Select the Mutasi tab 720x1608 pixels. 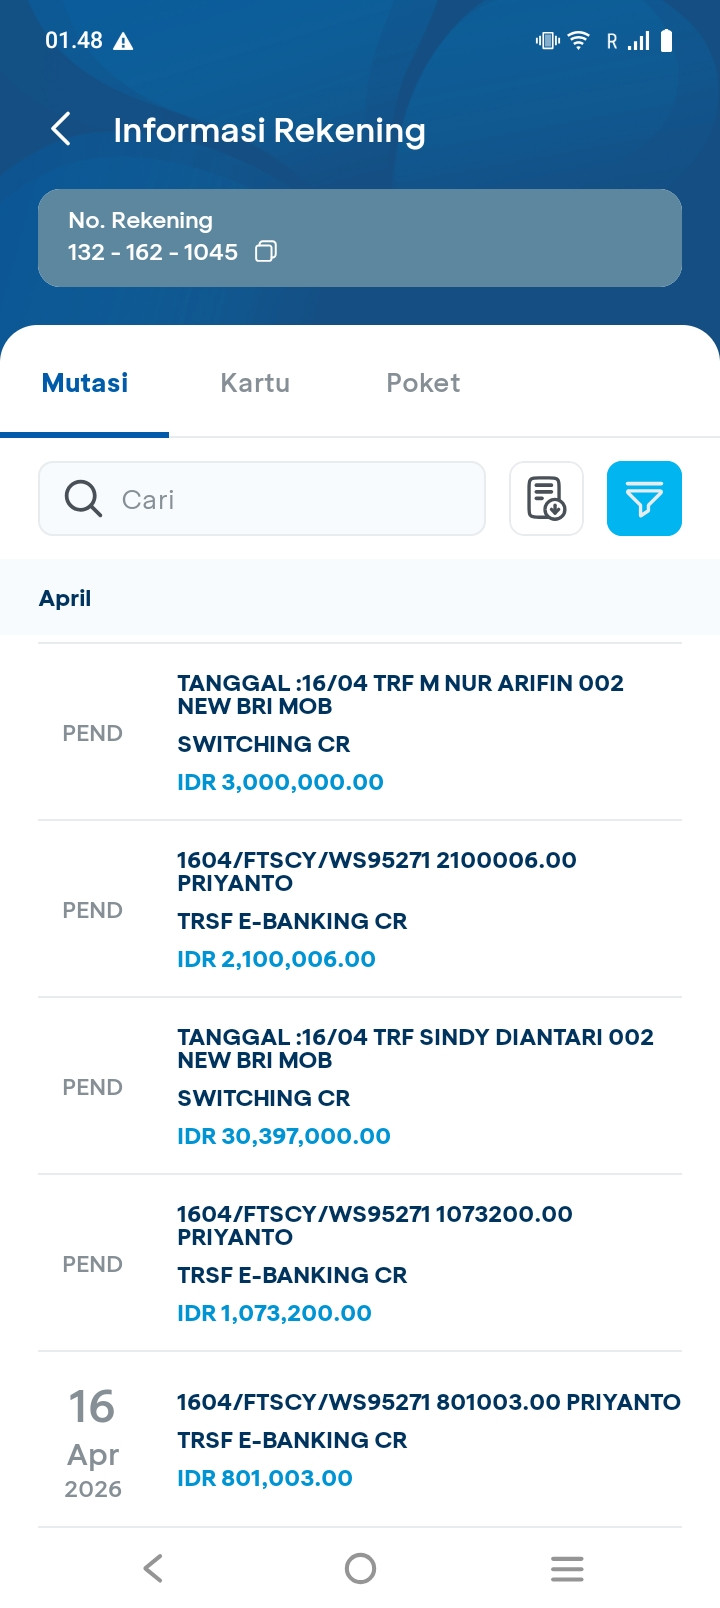85,383
